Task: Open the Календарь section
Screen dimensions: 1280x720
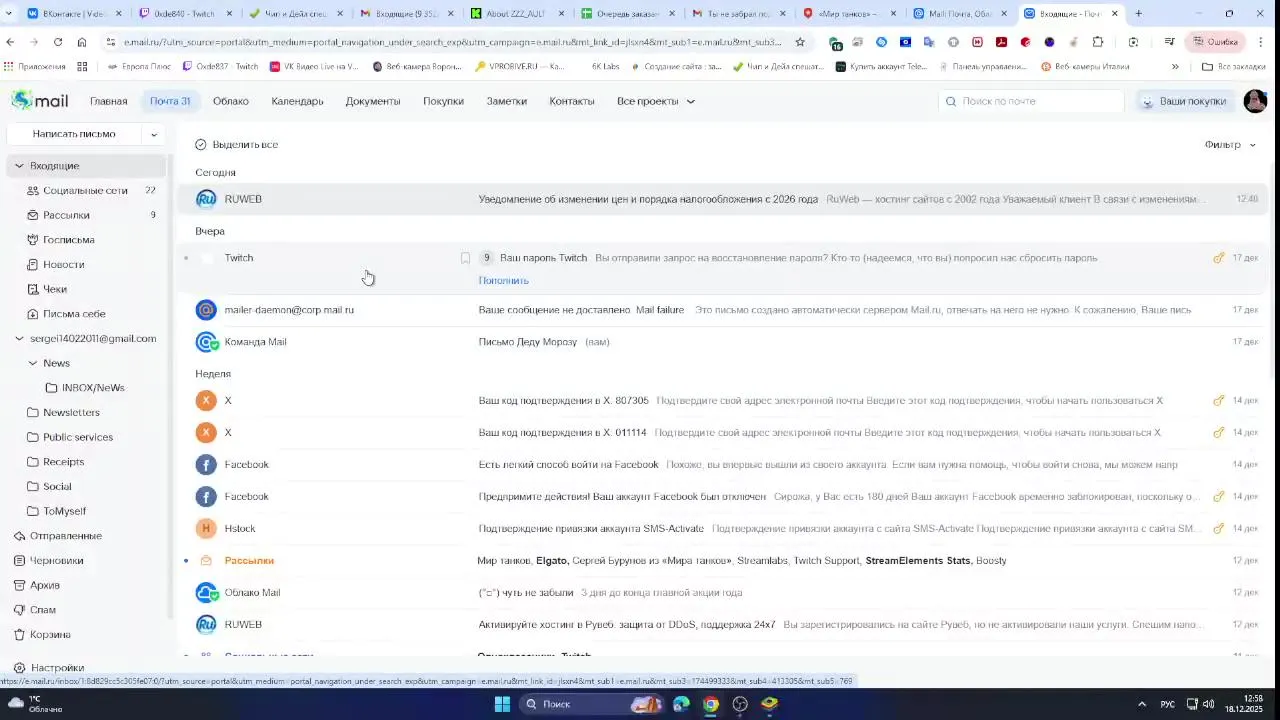Action: click(x=297, y=101)
